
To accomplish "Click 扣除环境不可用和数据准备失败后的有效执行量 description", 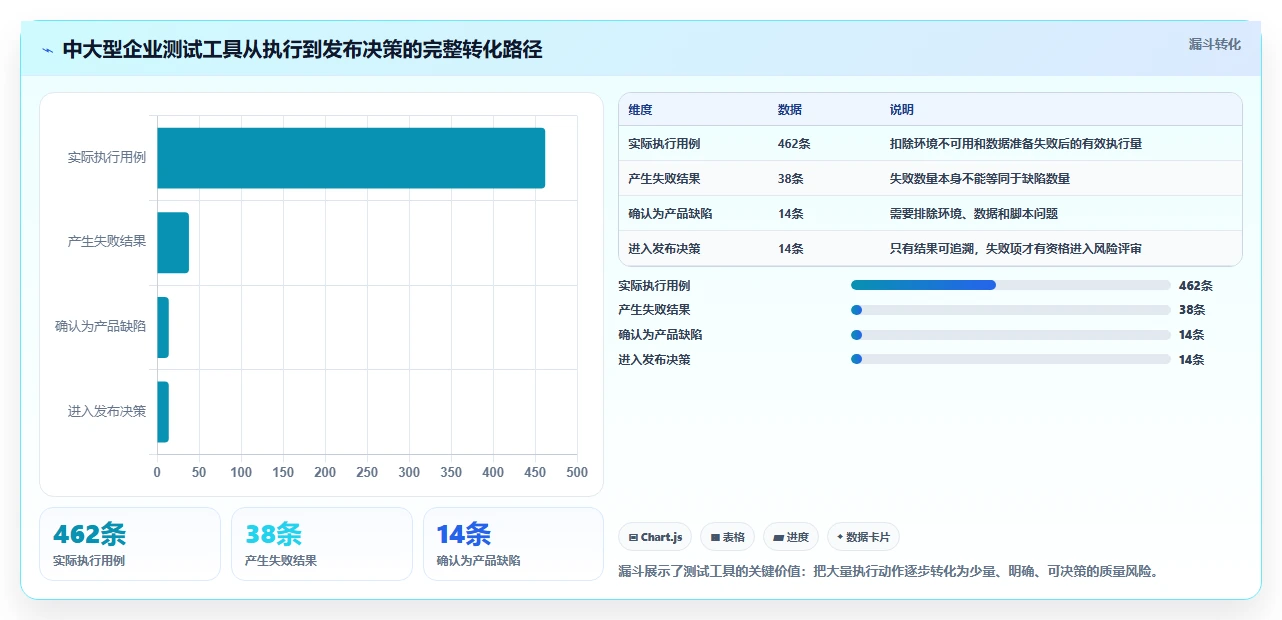I will coord(1016,144).
